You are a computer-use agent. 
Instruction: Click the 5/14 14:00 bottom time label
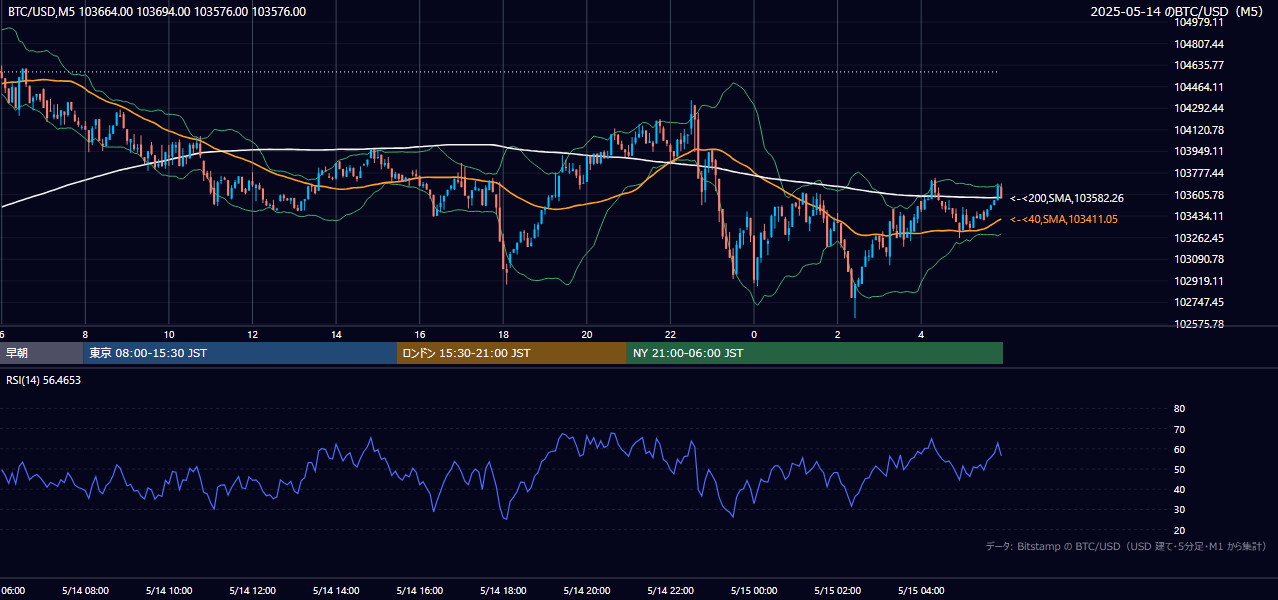point(335,591)
